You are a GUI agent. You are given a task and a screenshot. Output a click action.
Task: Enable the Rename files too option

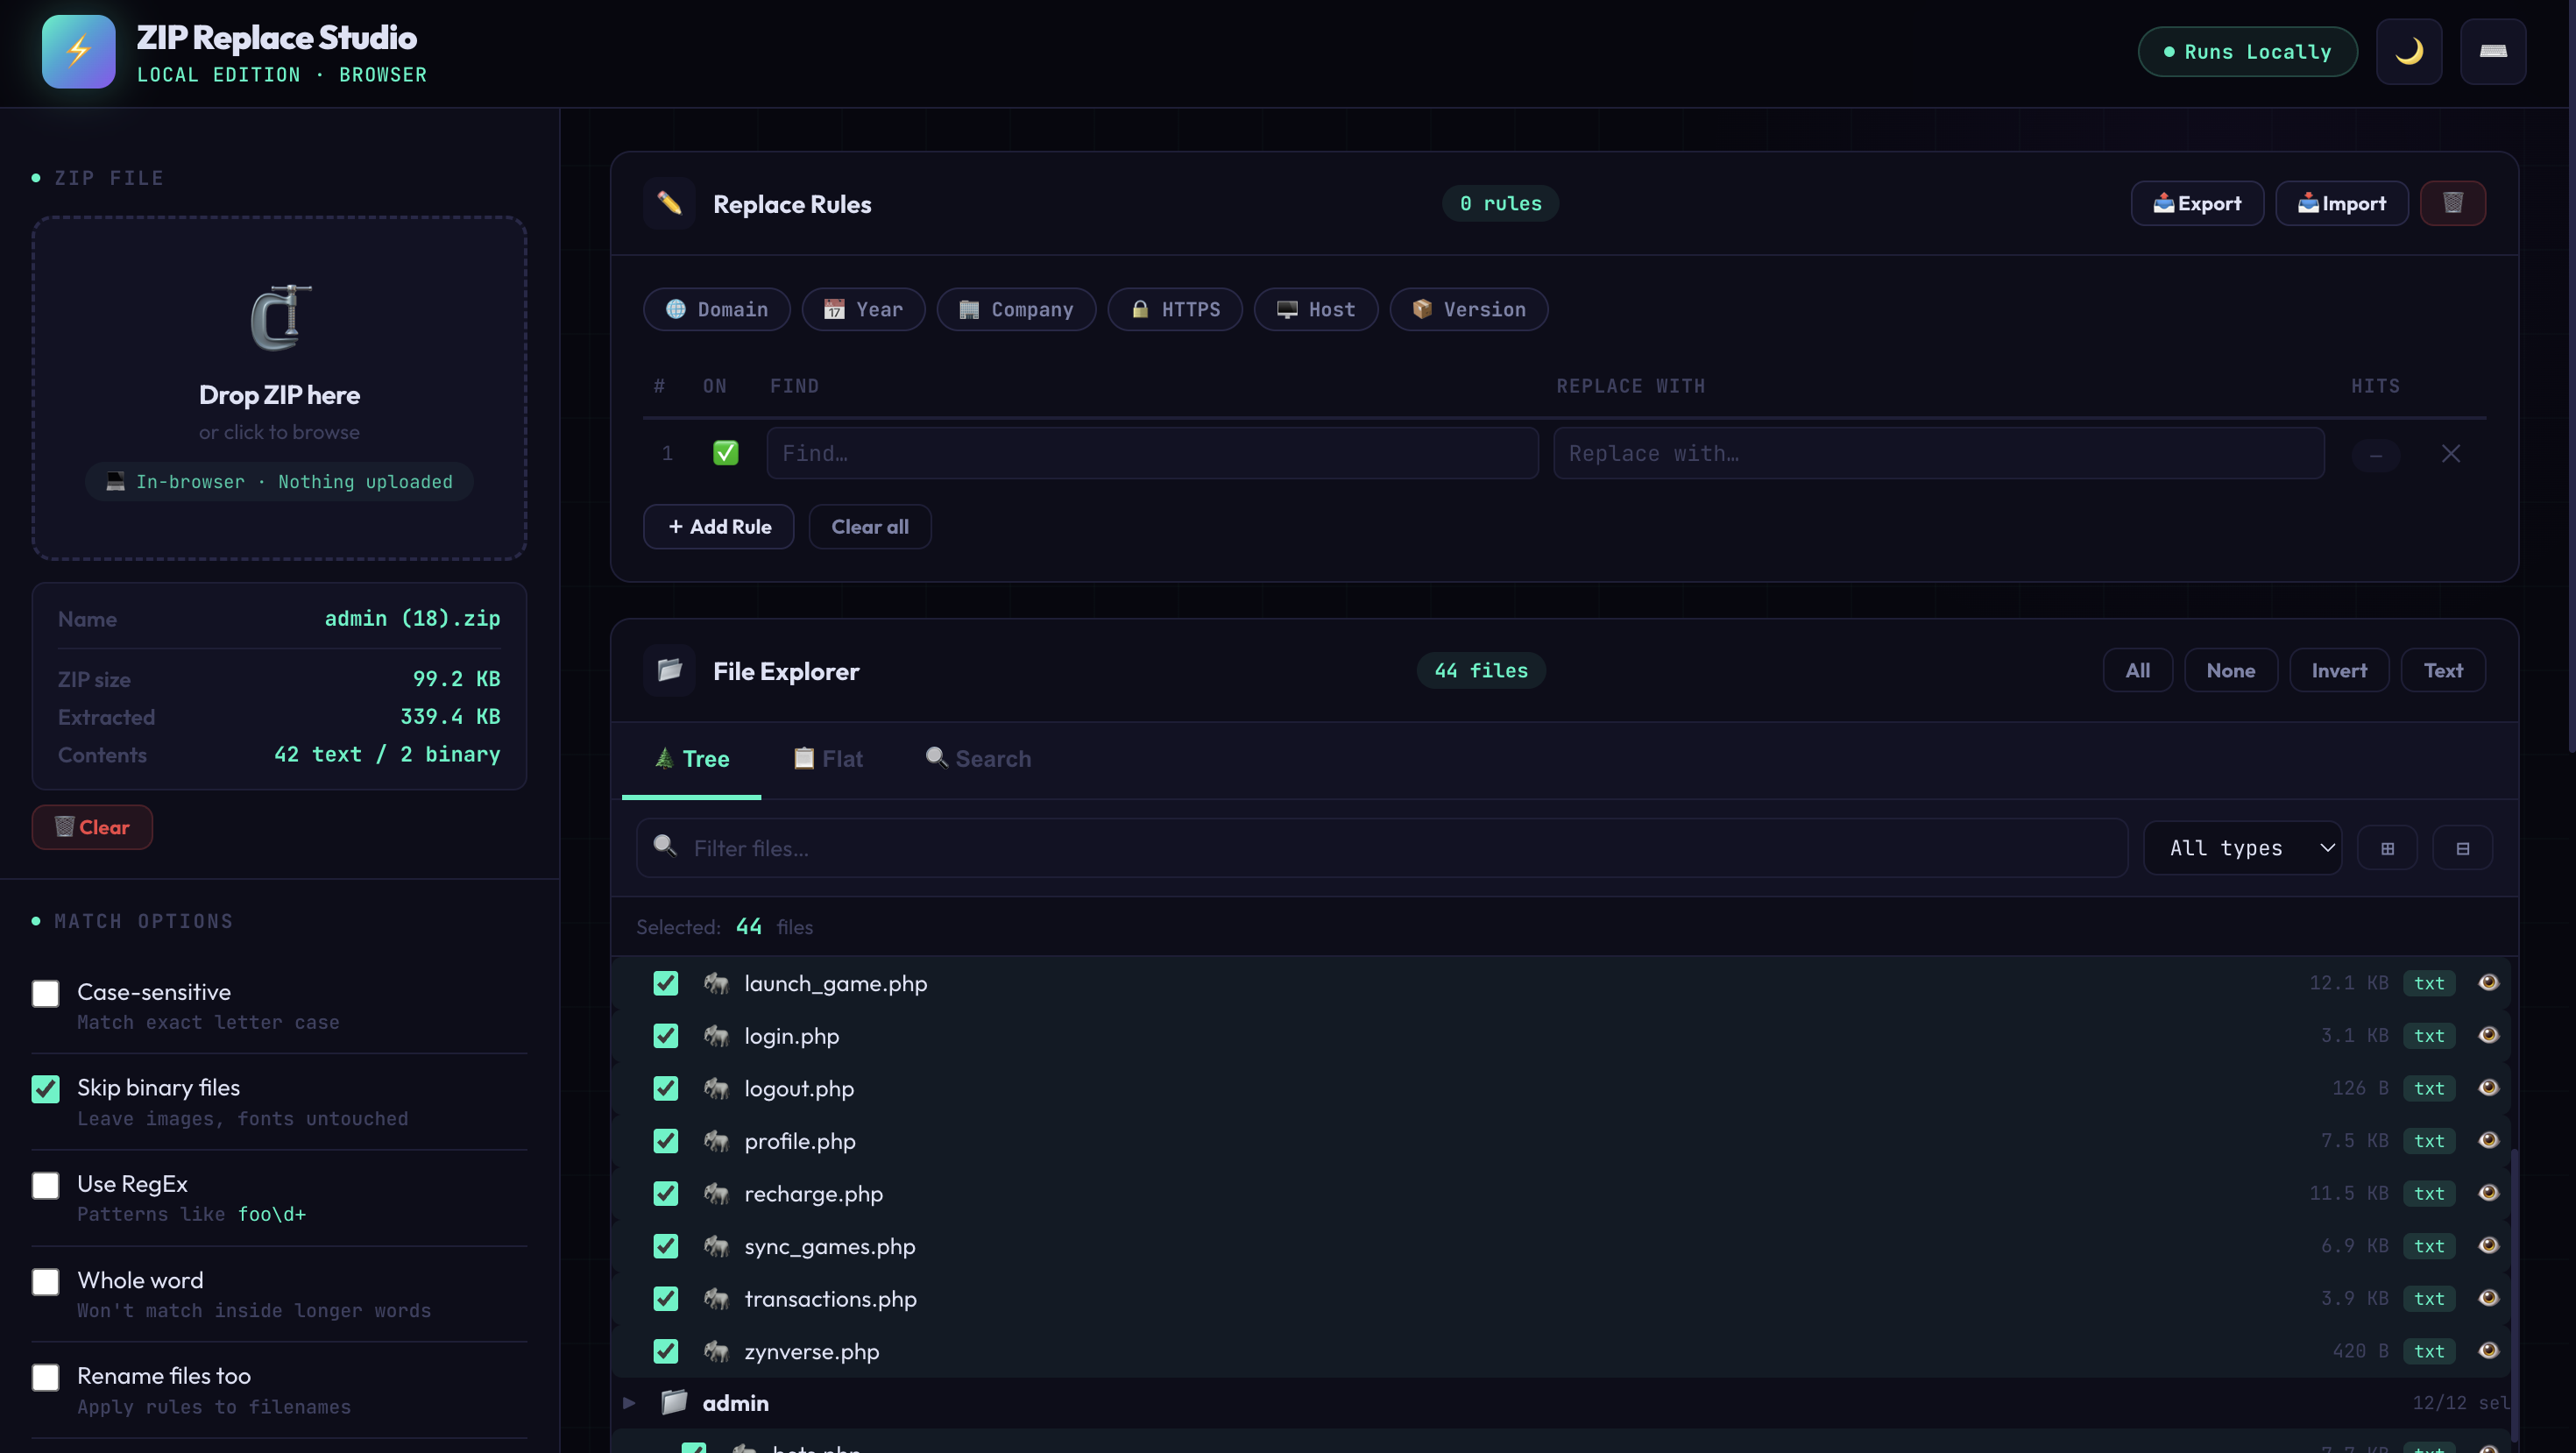click(45, 1377)
